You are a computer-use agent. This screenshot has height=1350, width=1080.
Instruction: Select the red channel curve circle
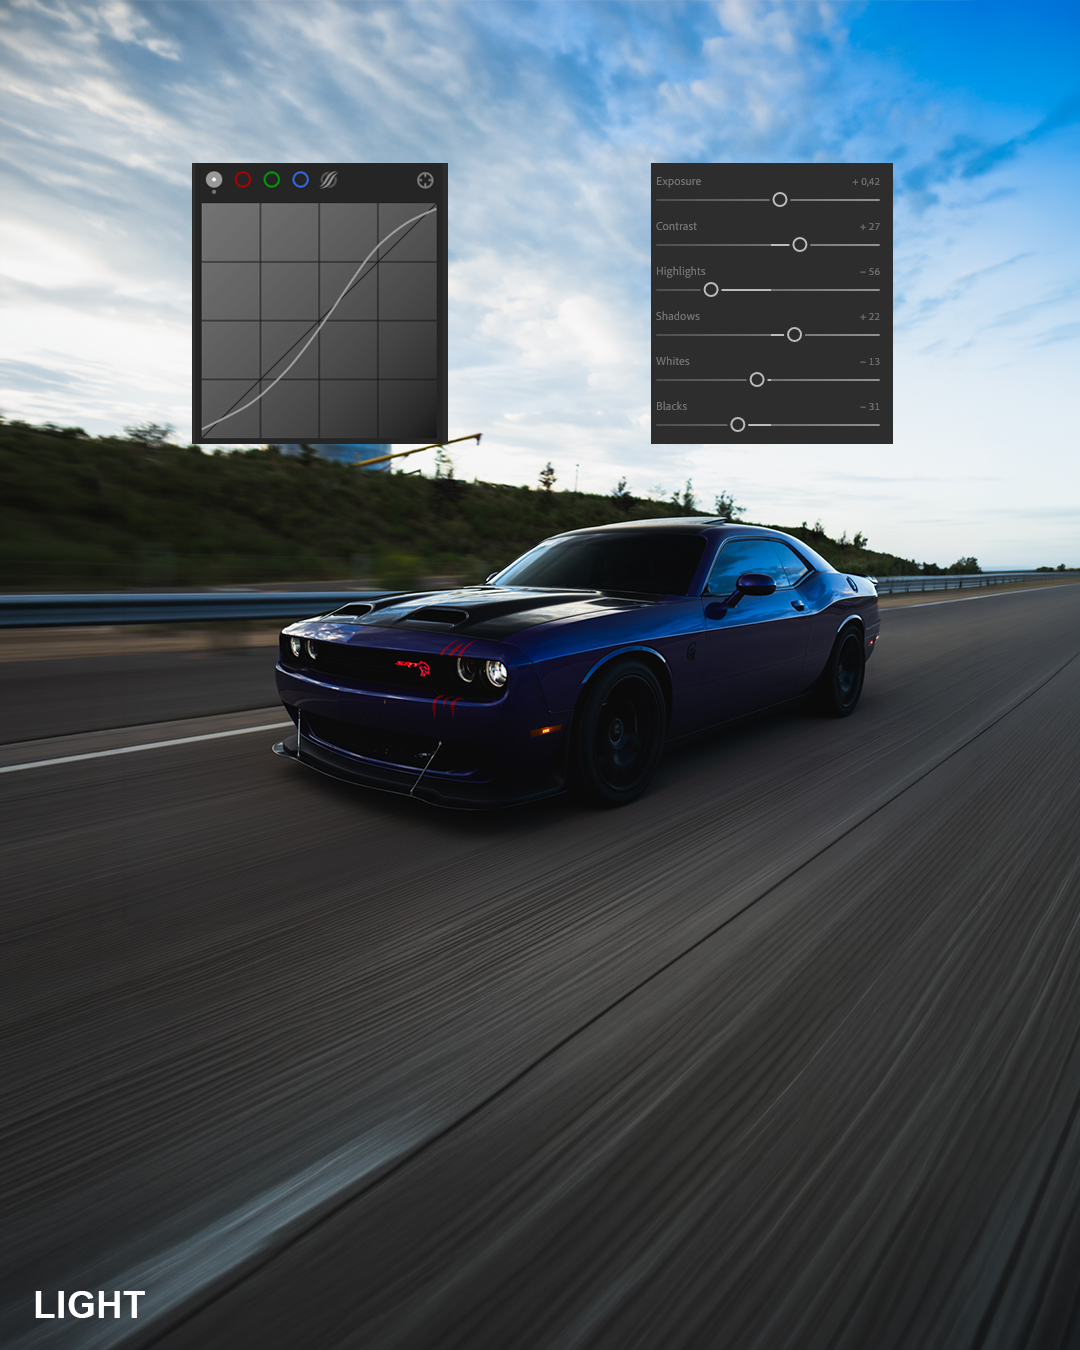point(243,180)
